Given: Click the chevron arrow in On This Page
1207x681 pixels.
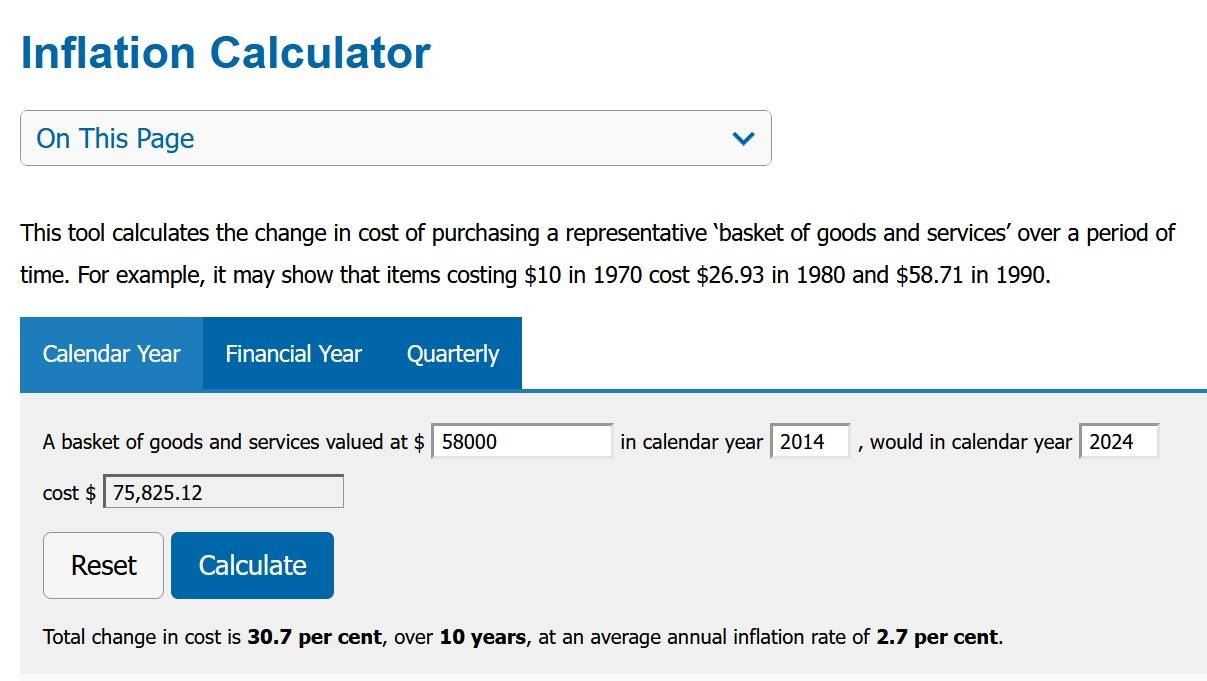Looking at the screenshot, I should 743,138.
